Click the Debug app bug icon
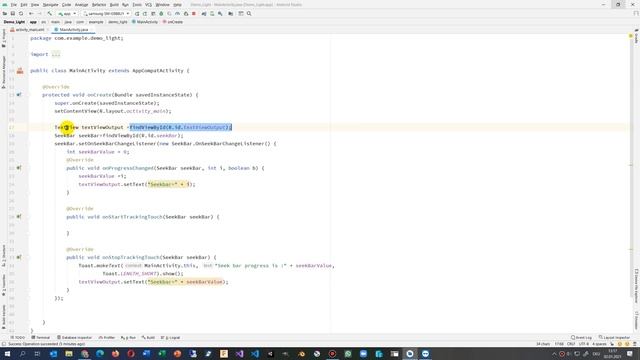 (161, 13)
